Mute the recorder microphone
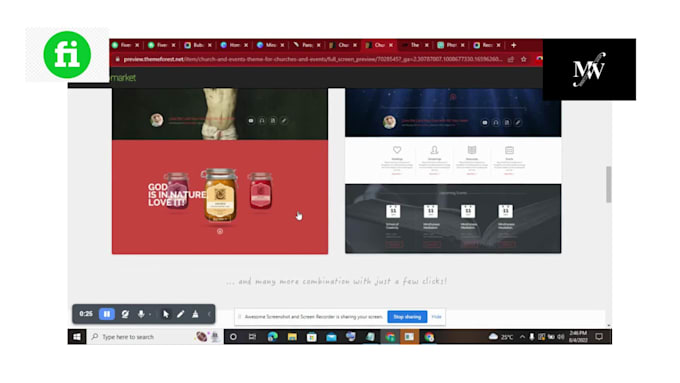Image resolution: width=680 pixels, height=383 pixels. (x=141, y=314)
